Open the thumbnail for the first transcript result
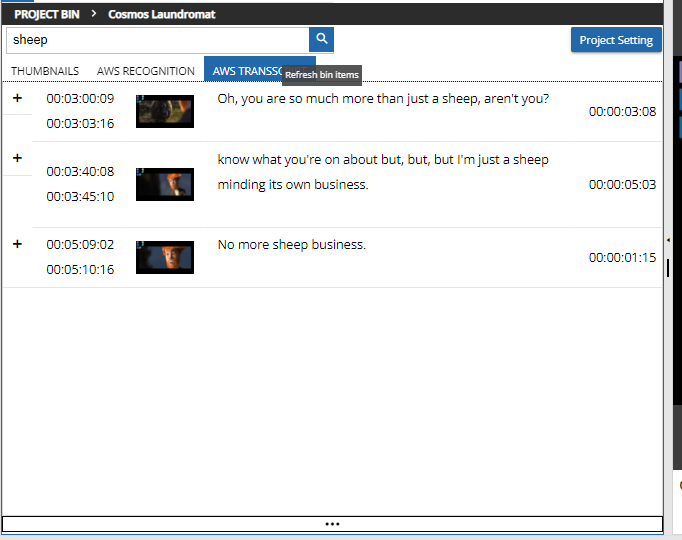 point(164,111)
